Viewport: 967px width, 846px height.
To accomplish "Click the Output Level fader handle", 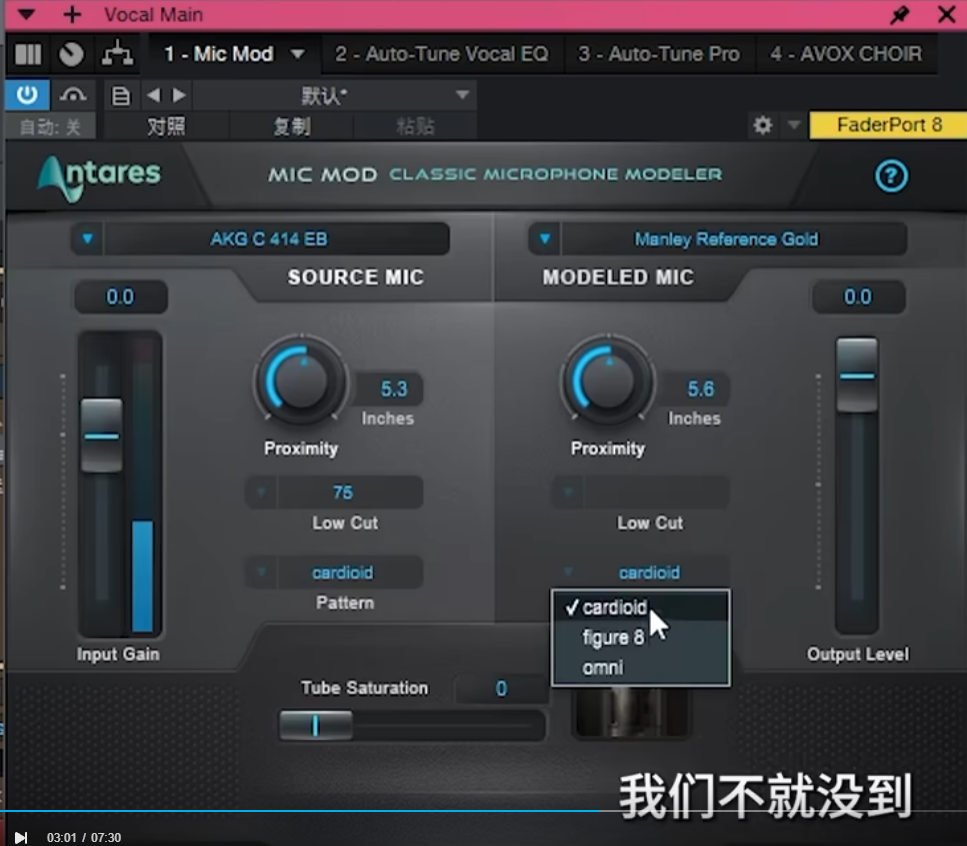I will (x=857, y=376).
